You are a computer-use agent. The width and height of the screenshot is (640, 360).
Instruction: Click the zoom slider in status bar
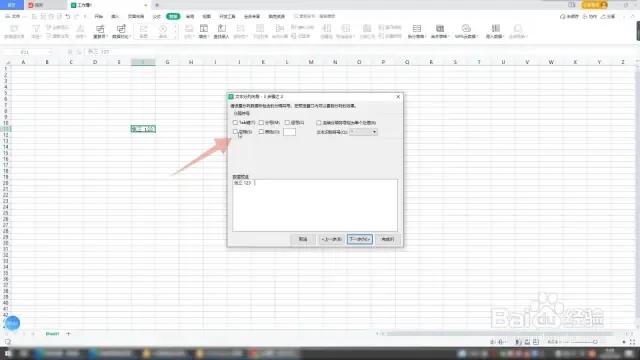click(595, 342)
